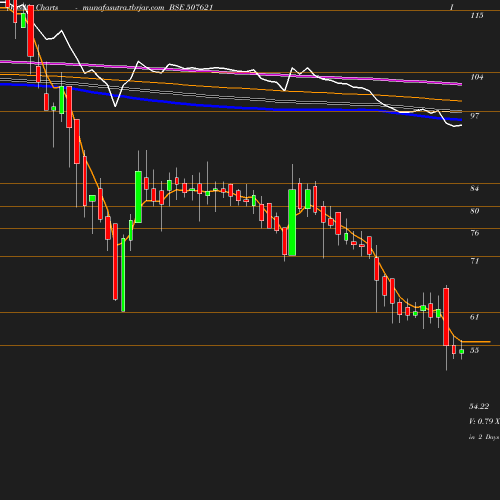Select the '55' price axis label
Viewport: 500px width, 500px height.
pos(475,350)
